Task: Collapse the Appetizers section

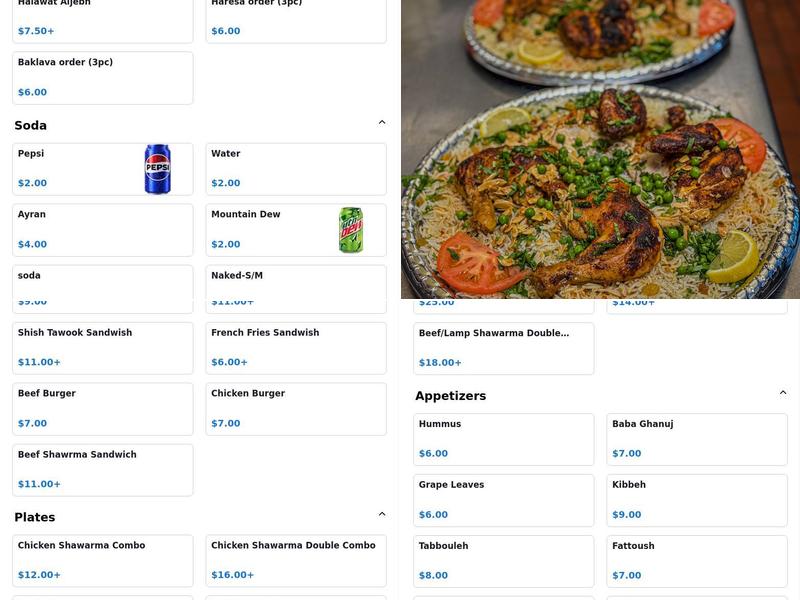Action: [782, 394]
